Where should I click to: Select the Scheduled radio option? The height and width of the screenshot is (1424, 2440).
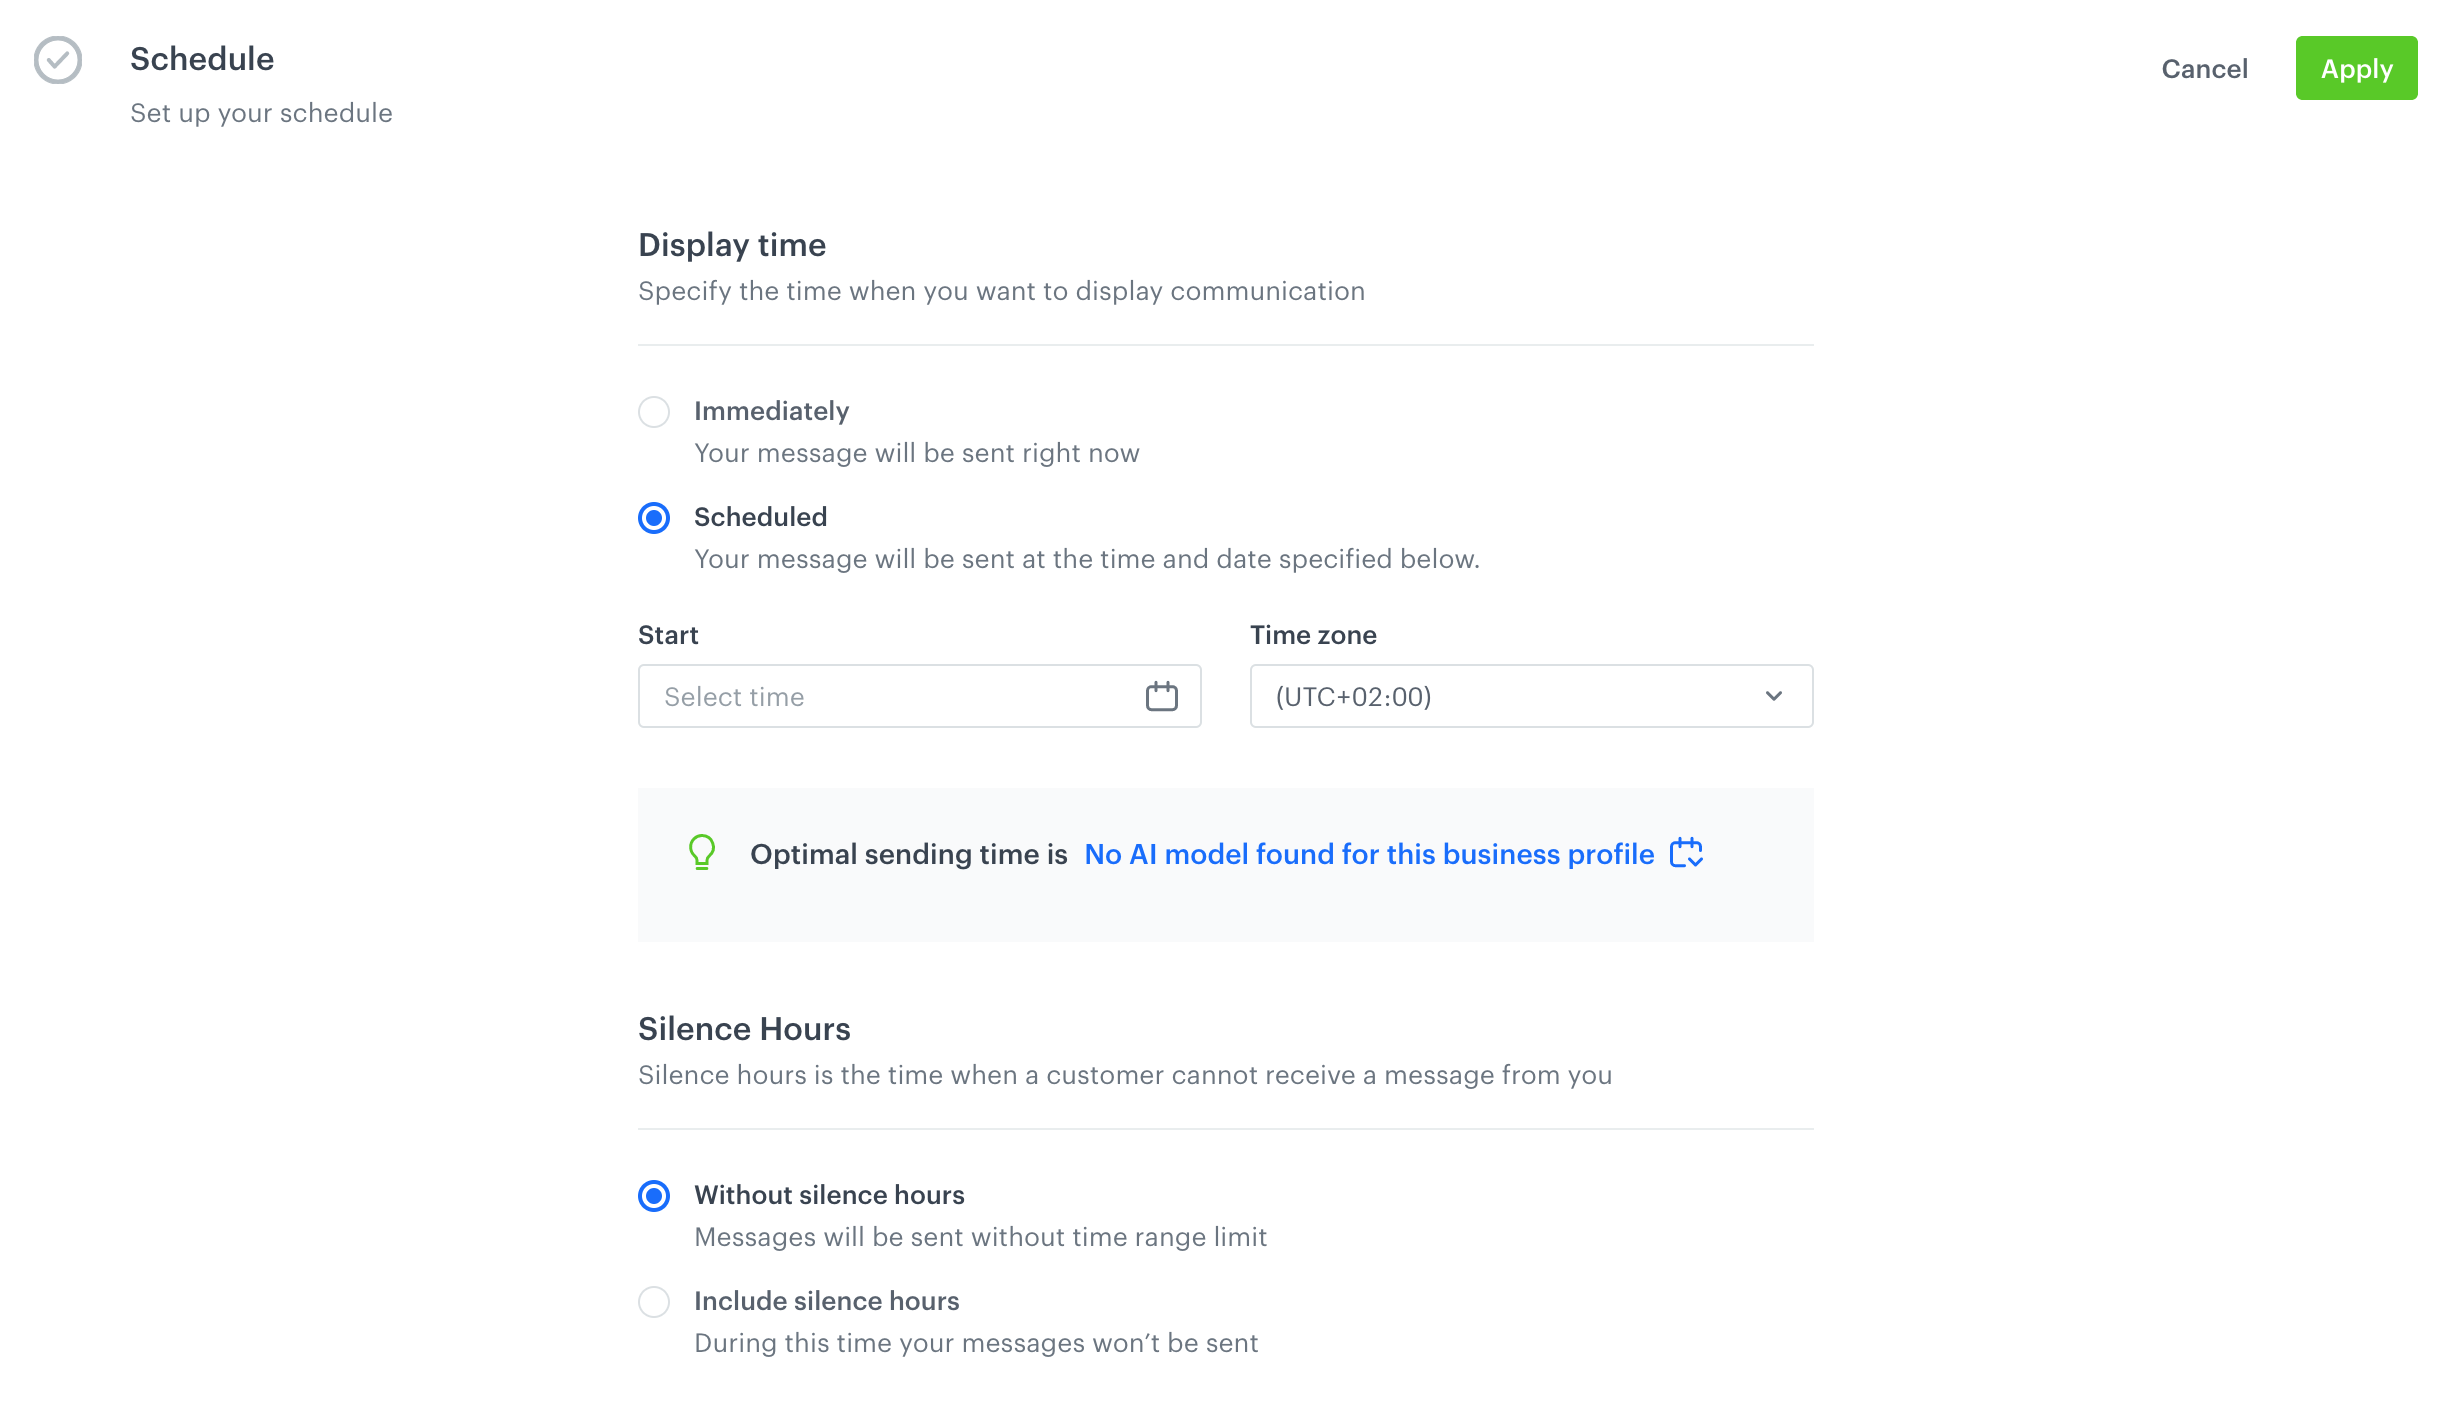coord(654,518)
